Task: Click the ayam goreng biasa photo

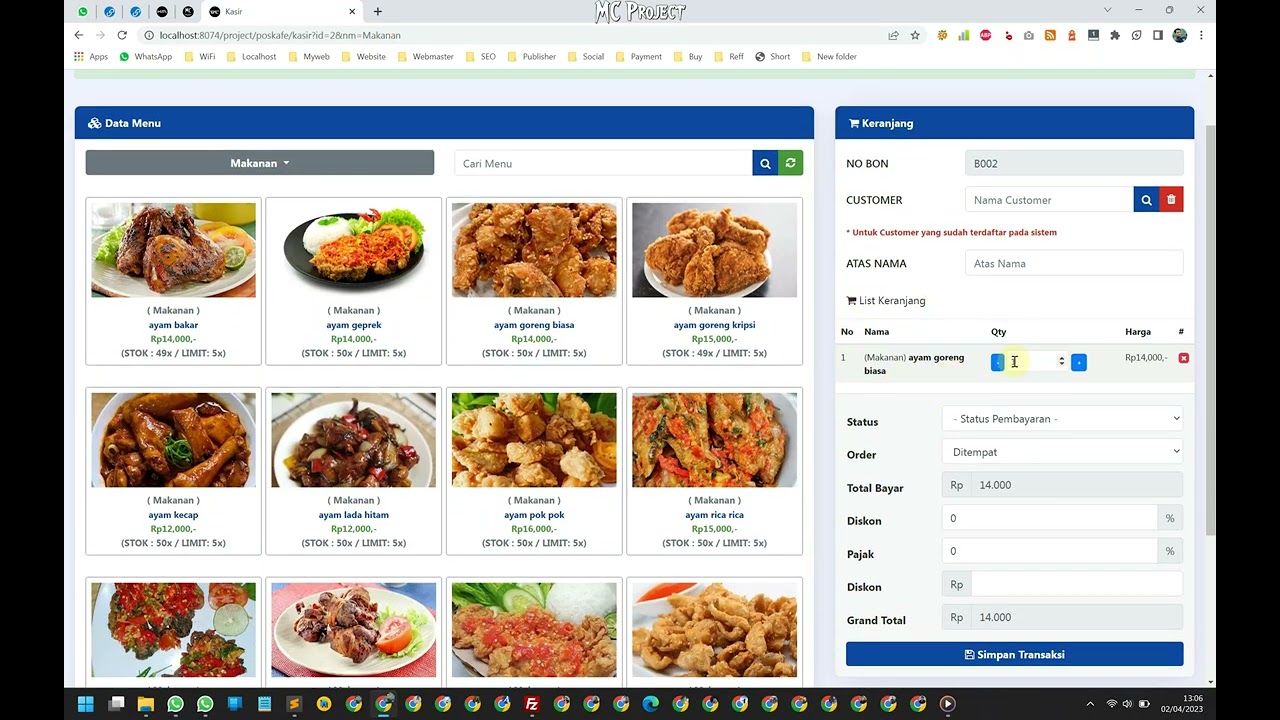Action: tap(534, 250)
